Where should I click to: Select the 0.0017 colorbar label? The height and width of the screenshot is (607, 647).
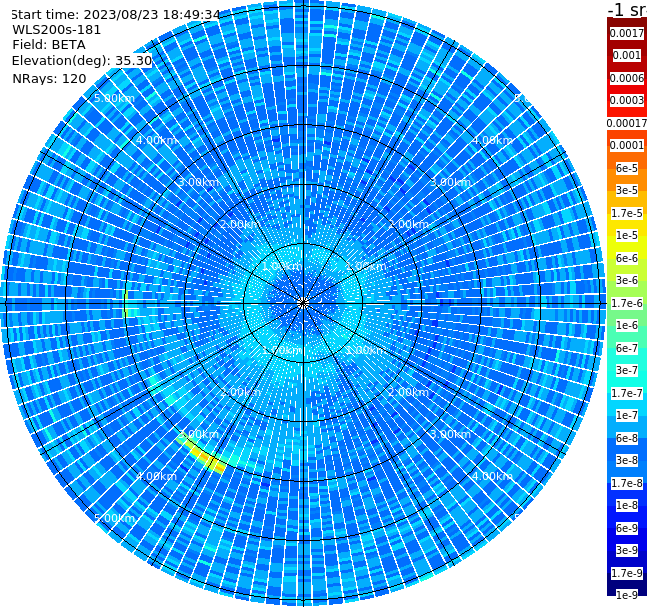[627, 33]
